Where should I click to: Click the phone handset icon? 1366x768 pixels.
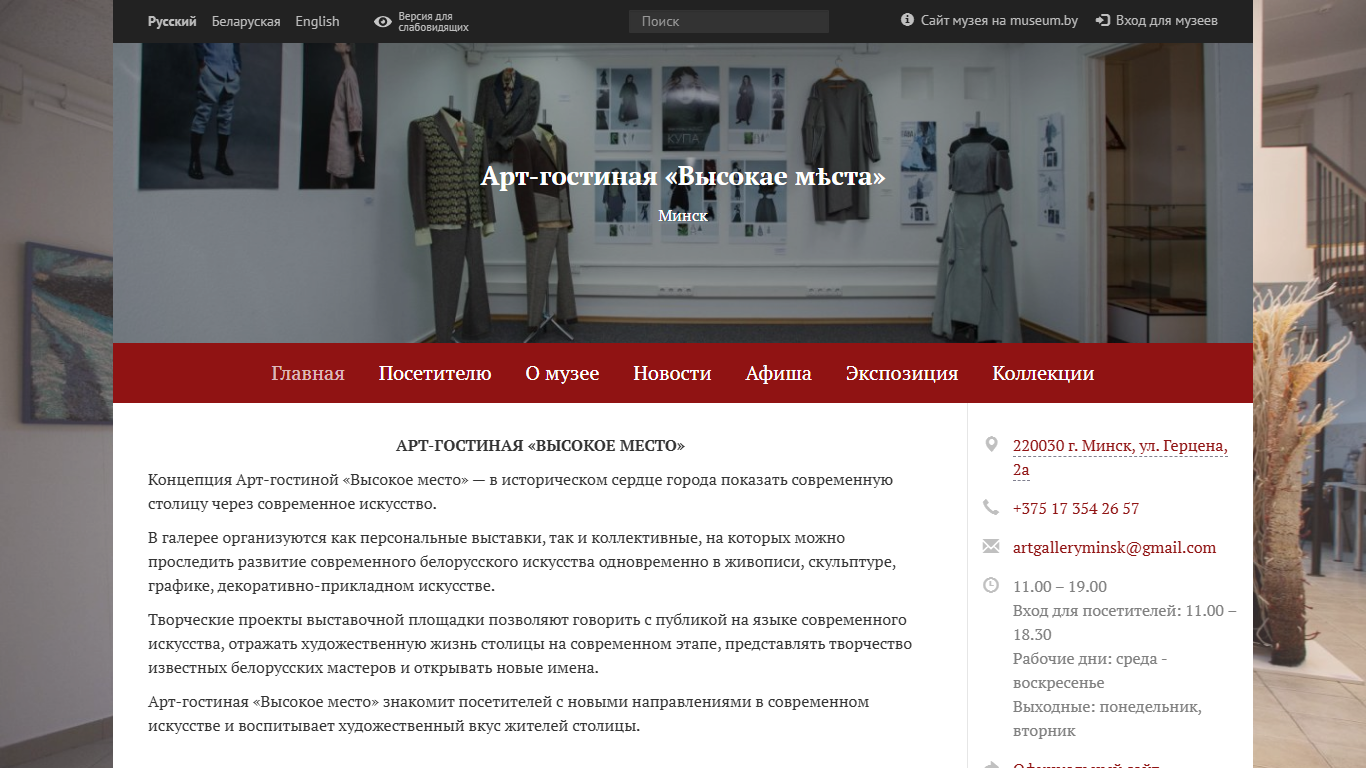coord(991,507)
